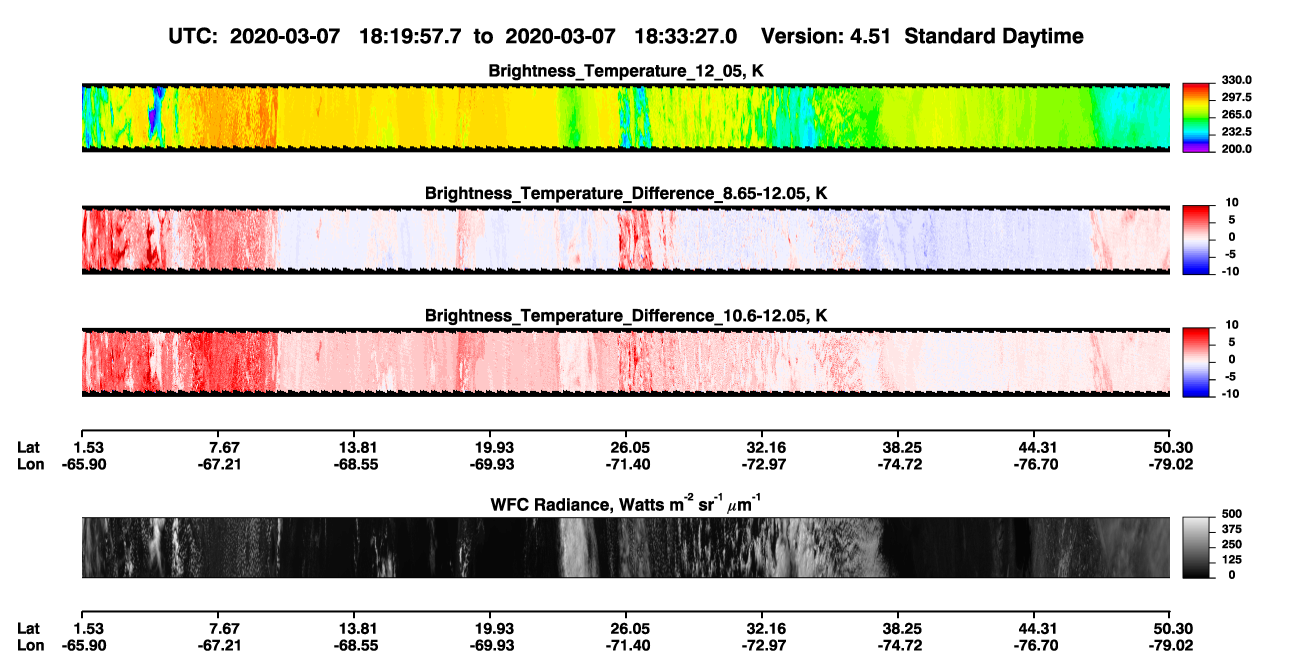Select the Brightness_Temperature_12_05 image strip

coord(625,117)
